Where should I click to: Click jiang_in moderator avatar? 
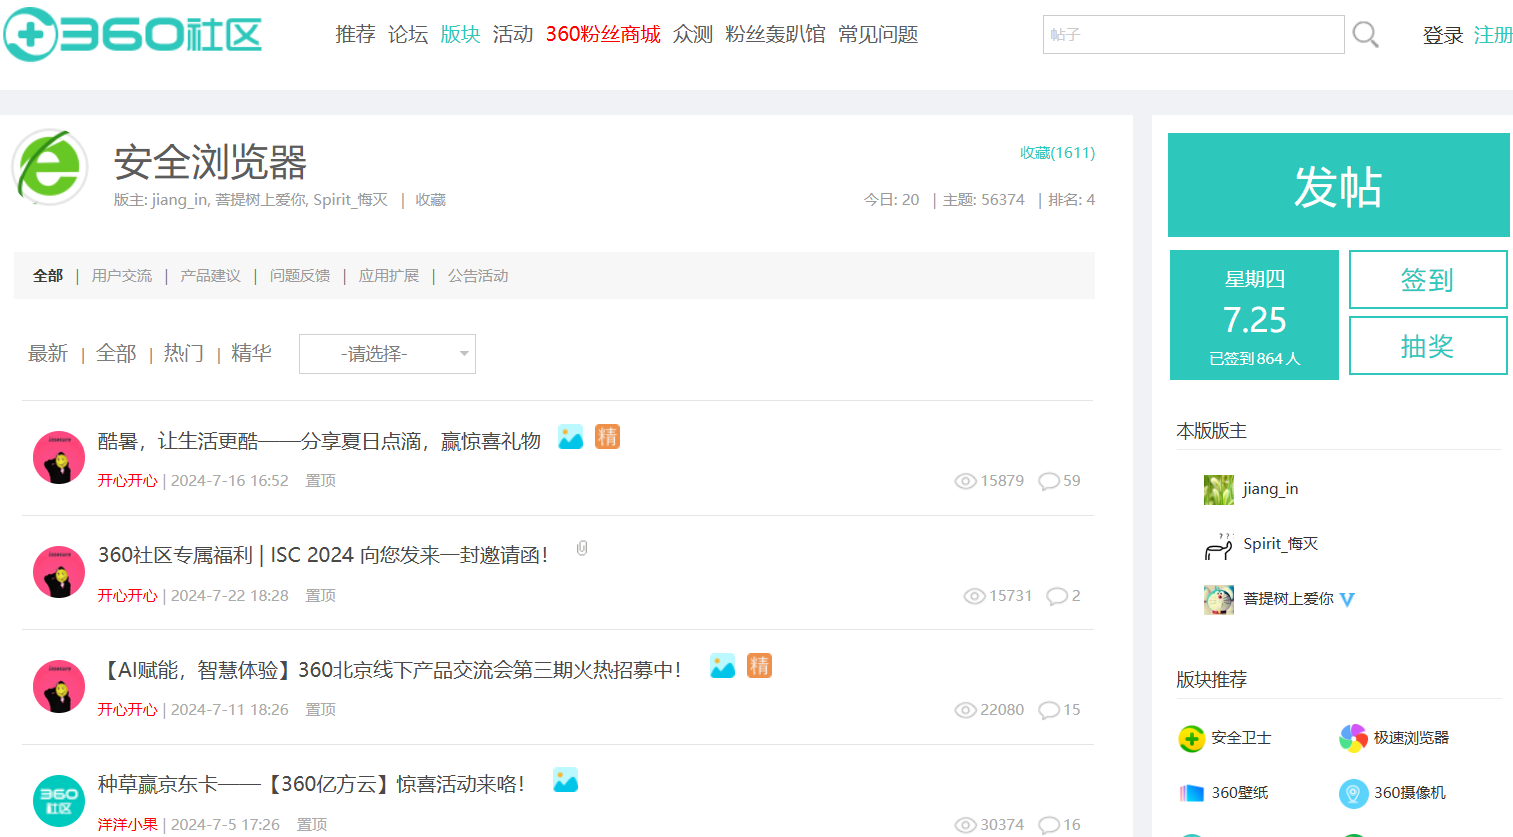1219,490
